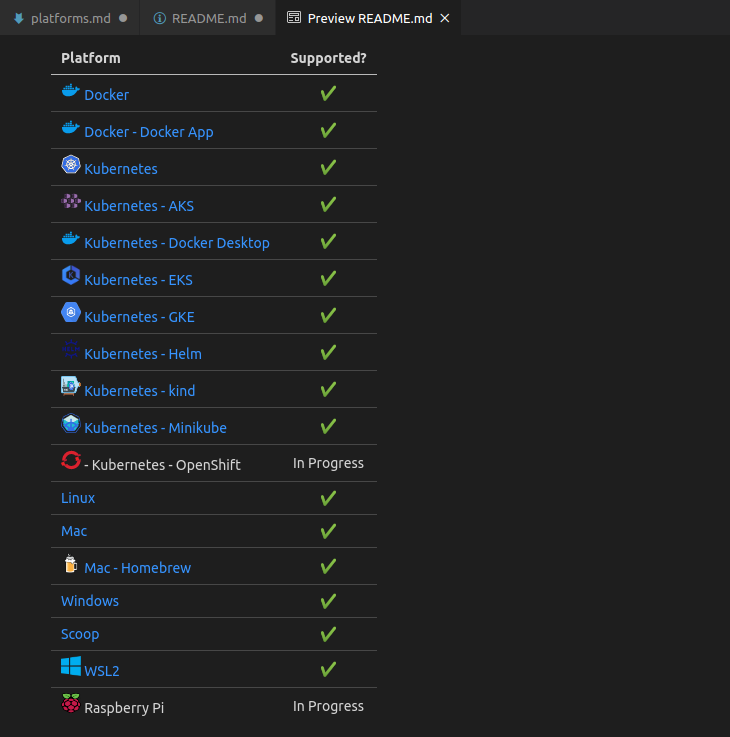The image size is (730, 737).
Task: Switch to the platforms.md tab
Action: (70, 18)
